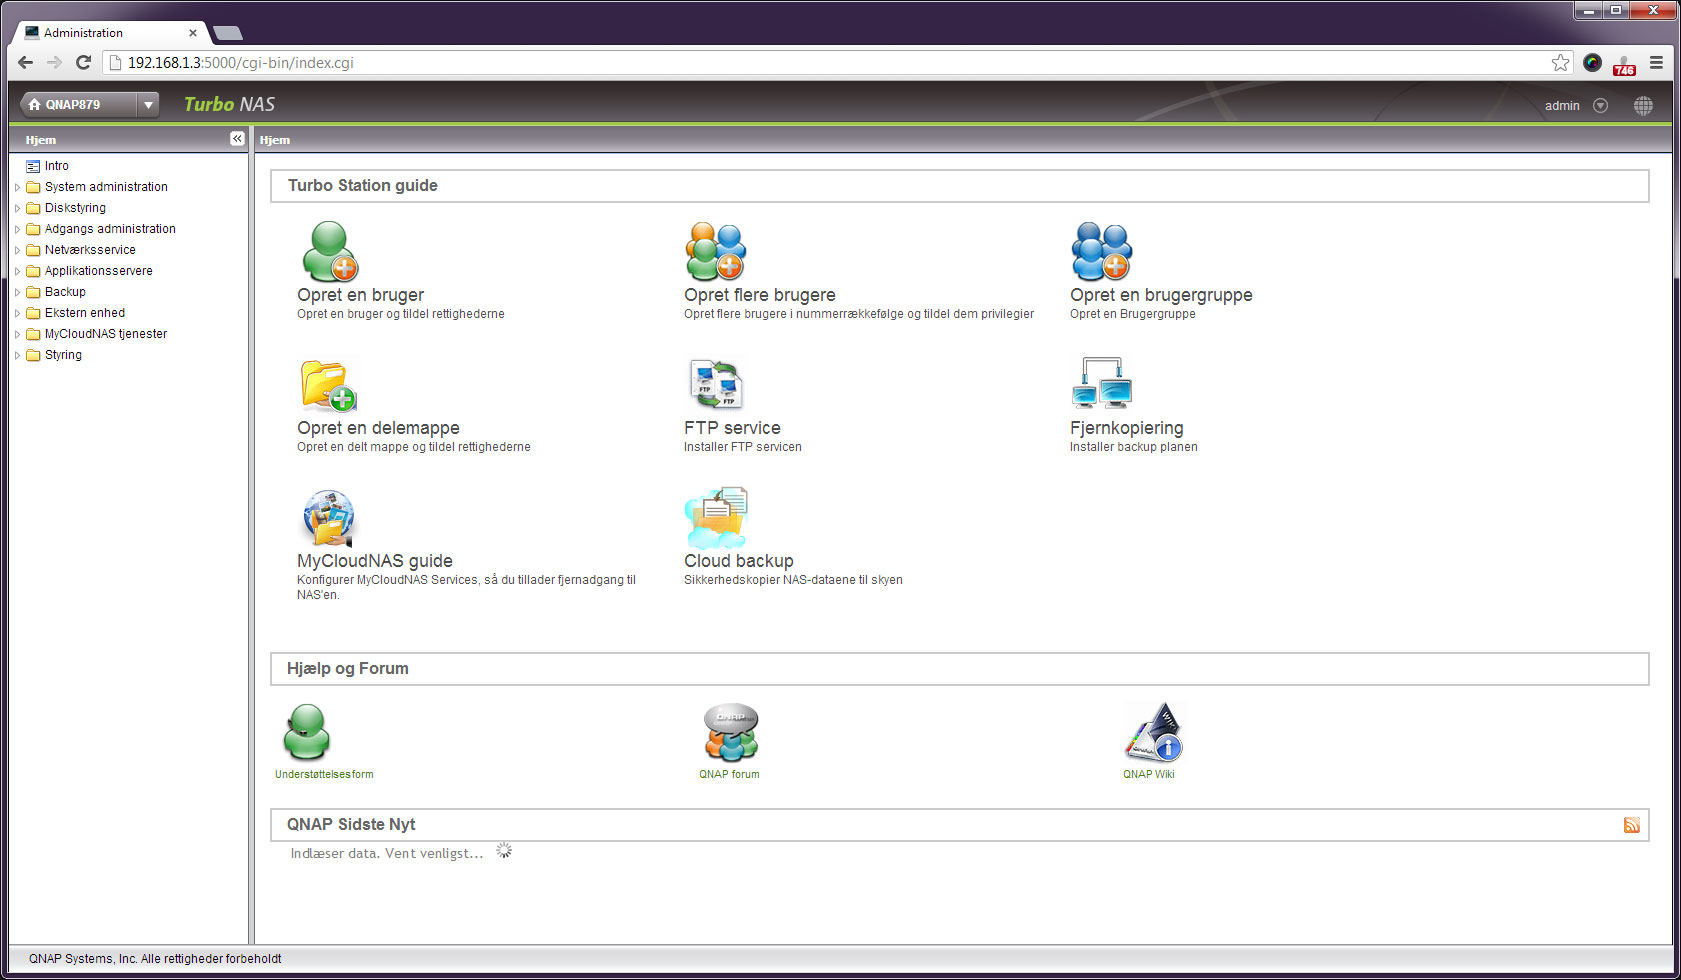Open the admin user dropdown menu

pos(1600,106)
